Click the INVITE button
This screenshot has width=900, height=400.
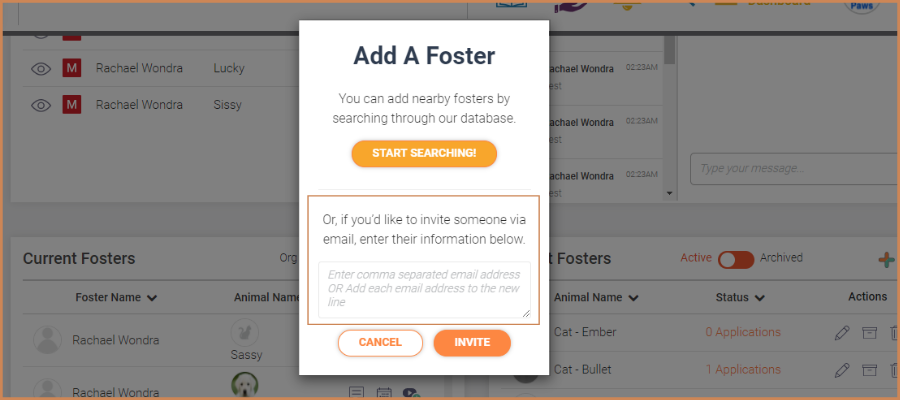click(x=472, y=343)
